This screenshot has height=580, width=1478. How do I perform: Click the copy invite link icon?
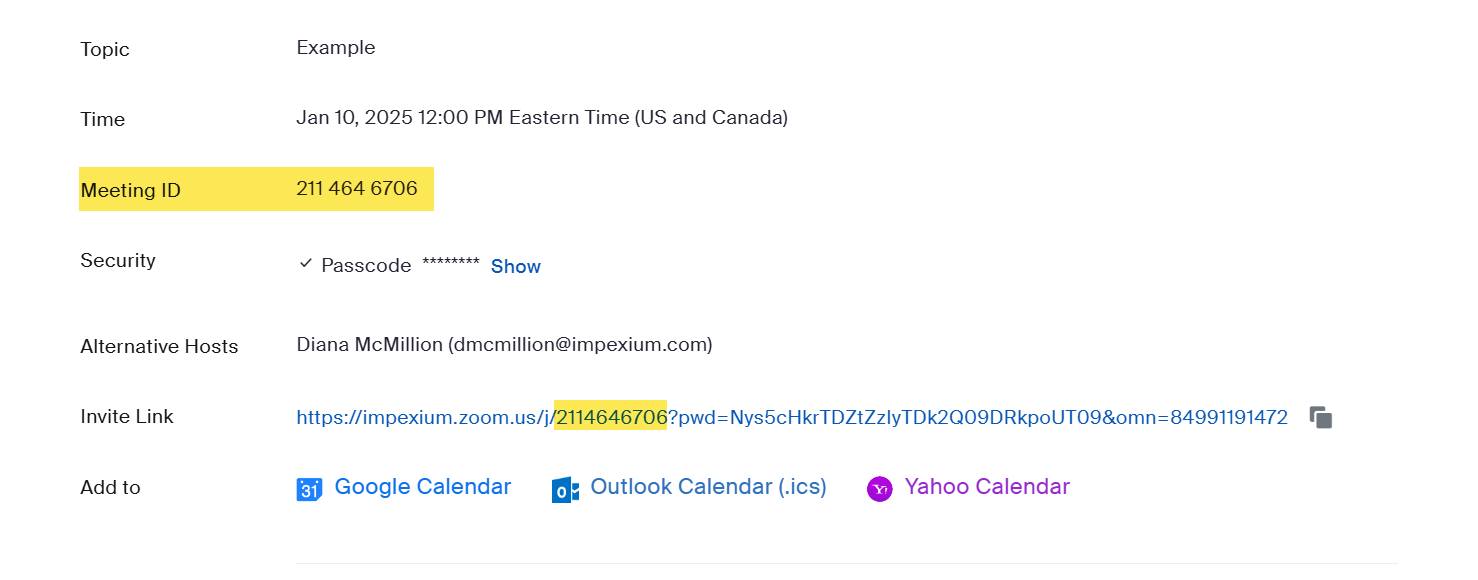tap(1321, 418)
